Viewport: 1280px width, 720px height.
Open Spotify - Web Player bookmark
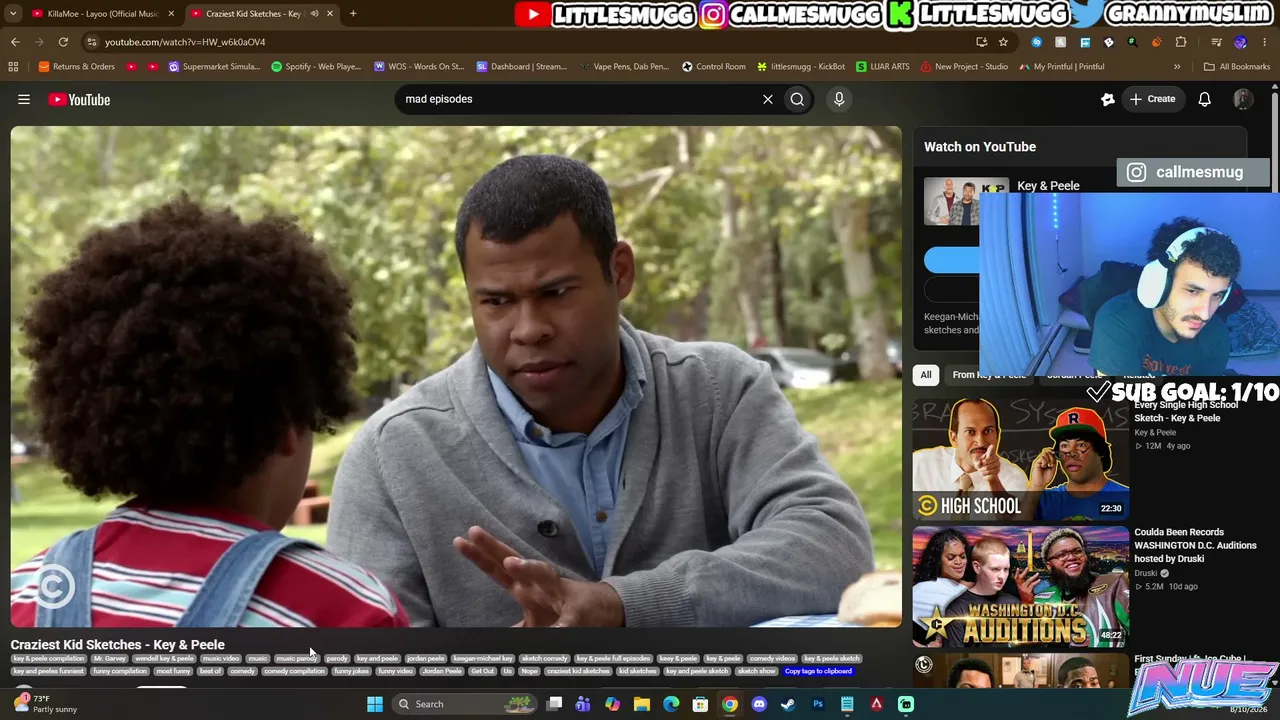317,67
